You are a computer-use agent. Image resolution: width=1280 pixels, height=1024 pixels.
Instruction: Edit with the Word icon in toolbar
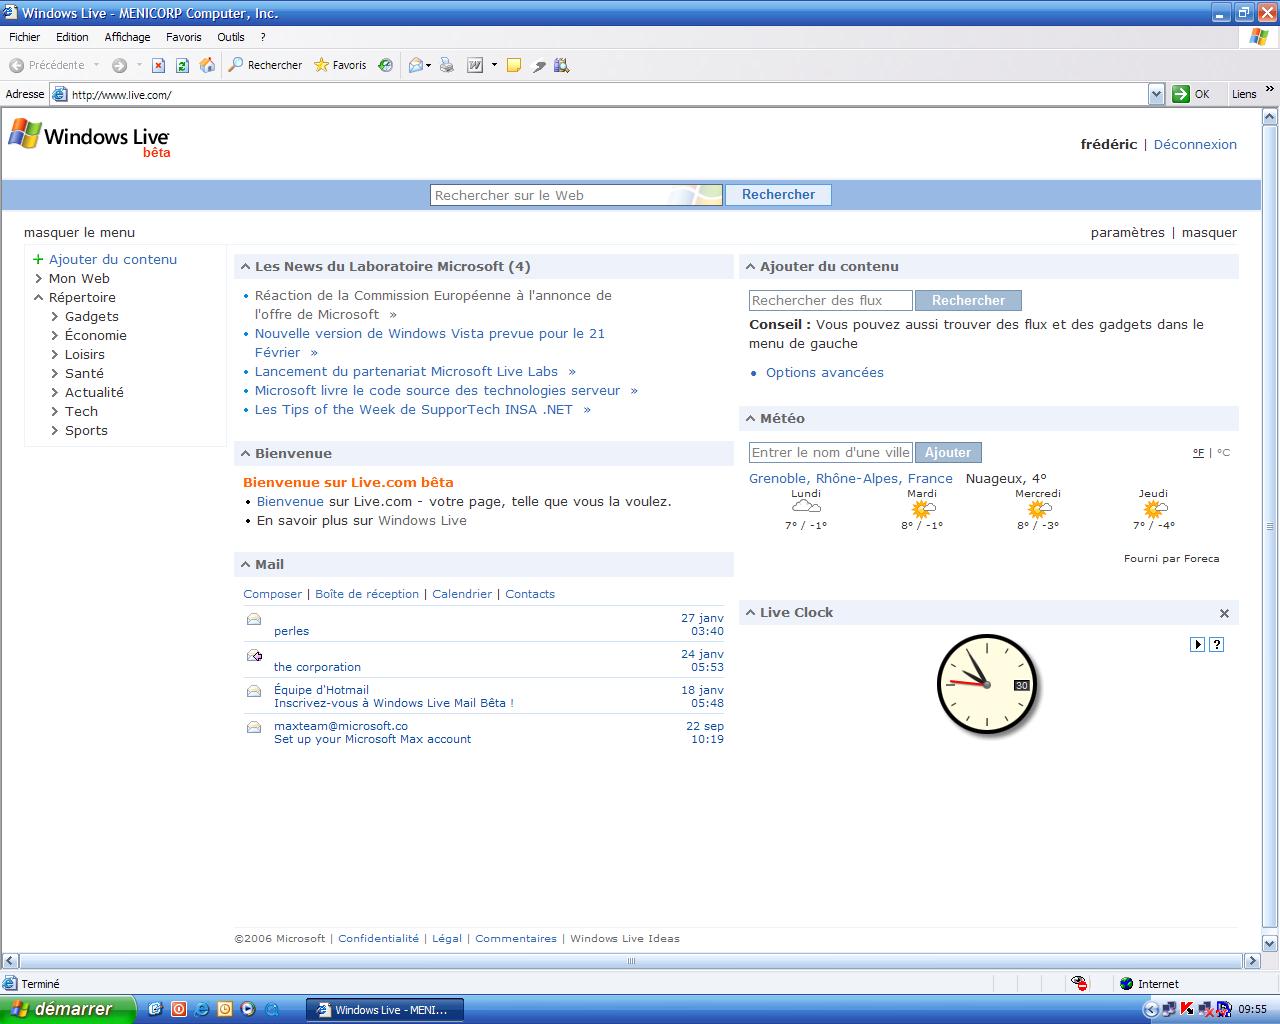pos(475,65)
